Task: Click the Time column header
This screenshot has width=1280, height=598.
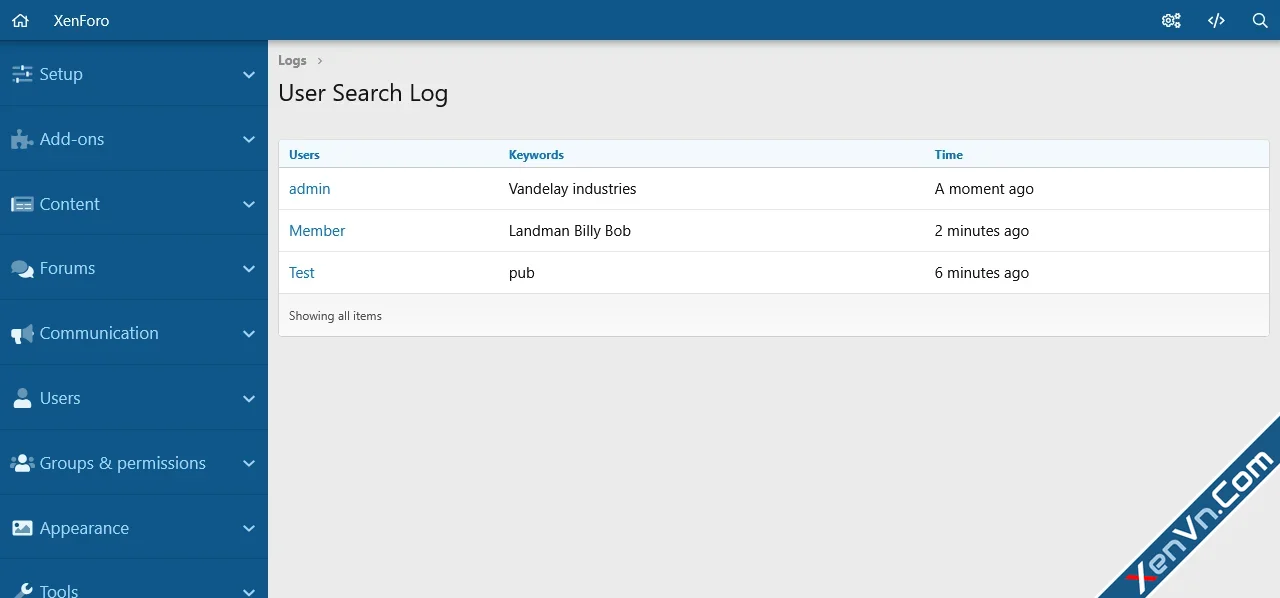Action: [948, 154]
